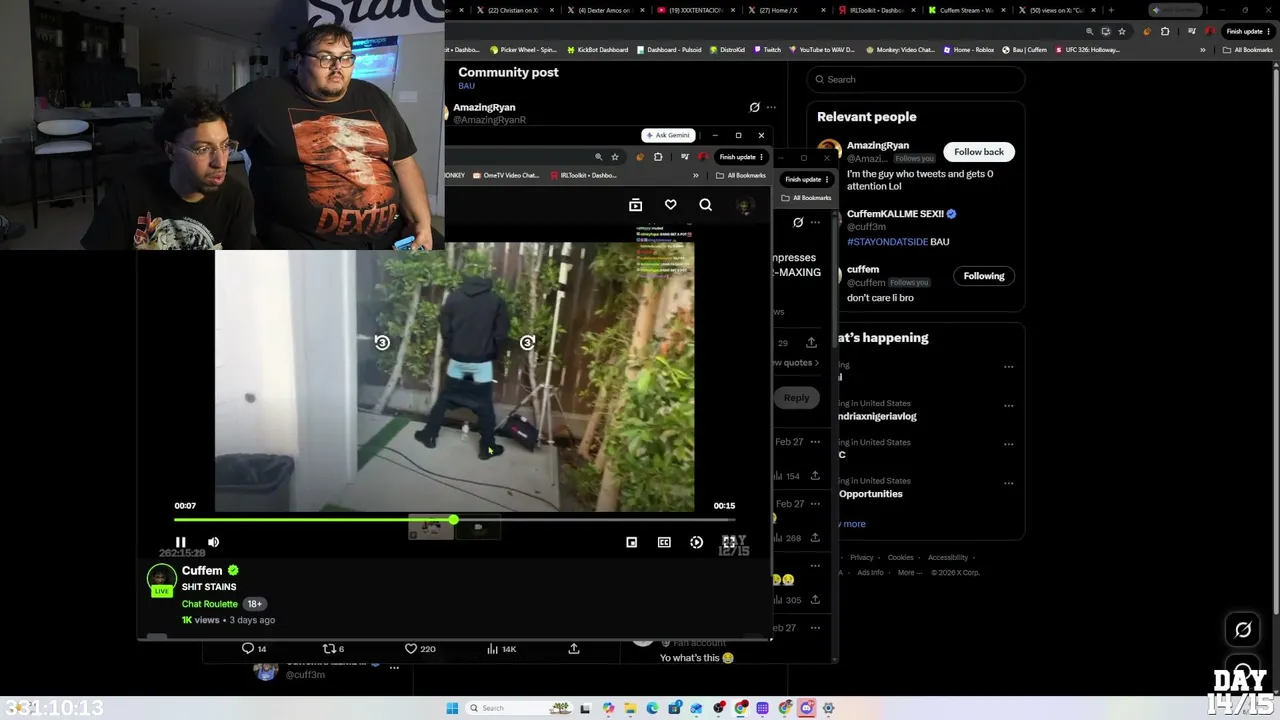Open more options for Opportunities trend
This screenshot has width=1280, height=720.
tap(1008, 483)
